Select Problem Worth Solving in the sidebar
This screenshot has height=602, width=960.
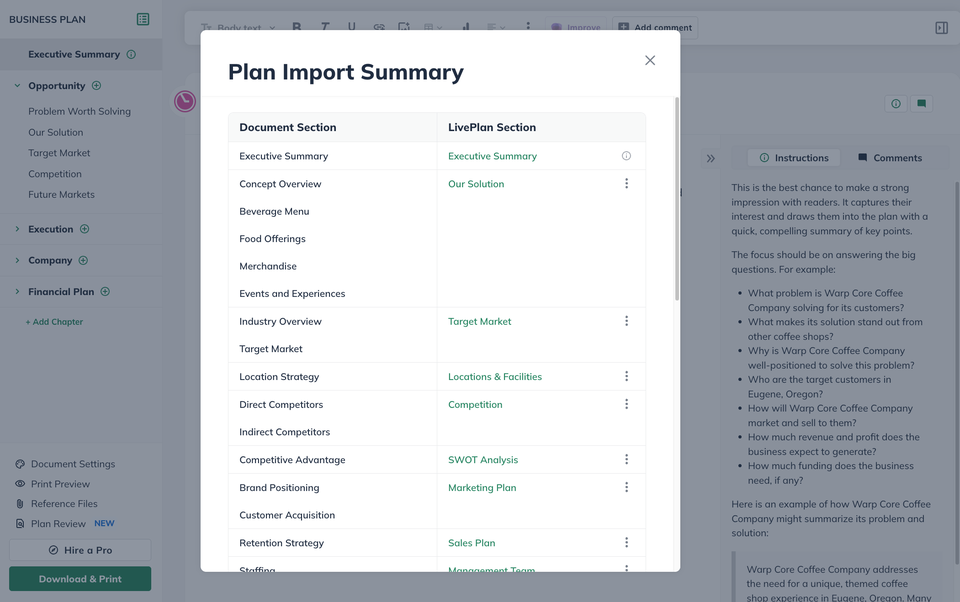pyautogui.click(x=80, y=111)
